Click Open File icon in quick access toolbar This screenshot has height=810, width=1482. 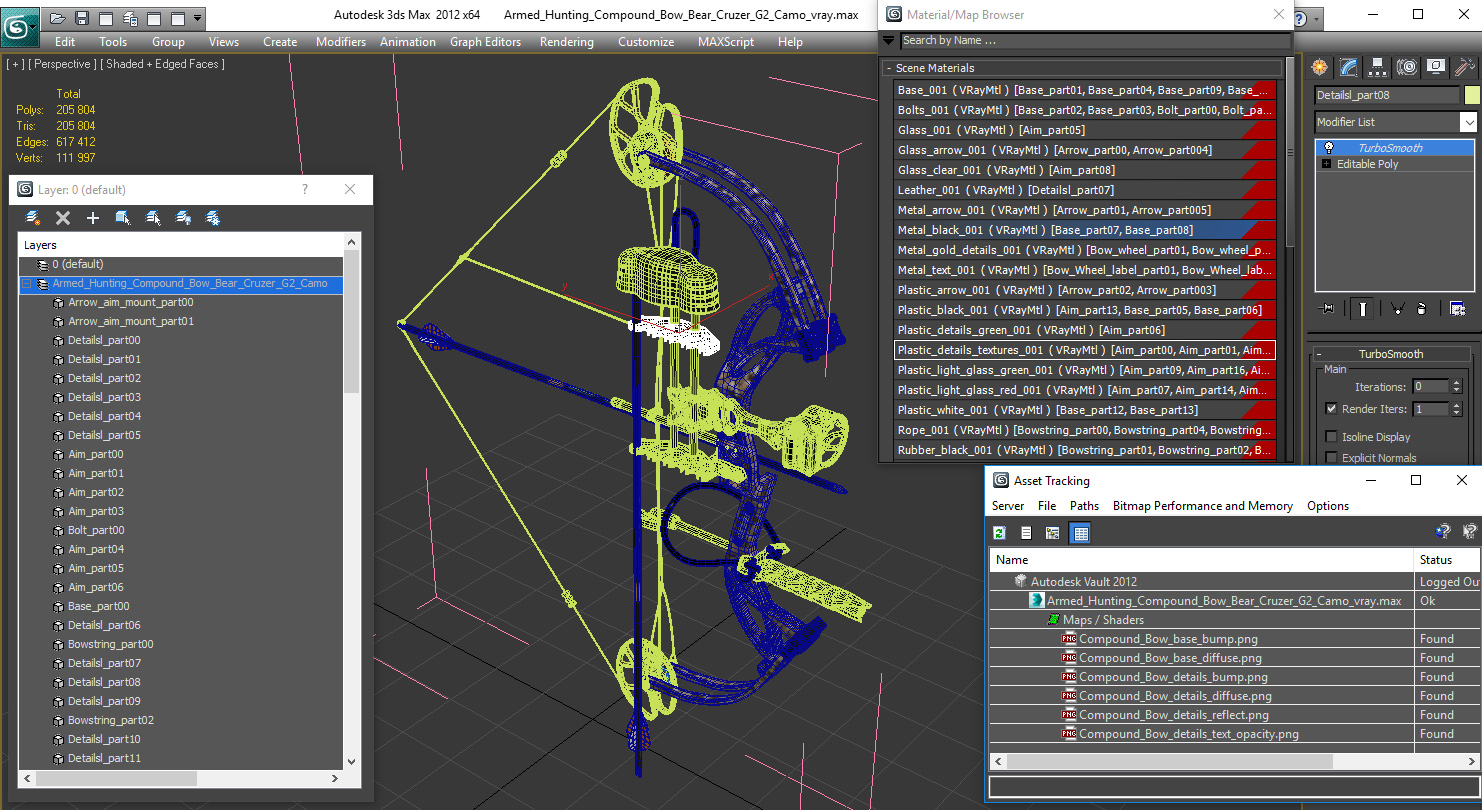coord(58,18)
